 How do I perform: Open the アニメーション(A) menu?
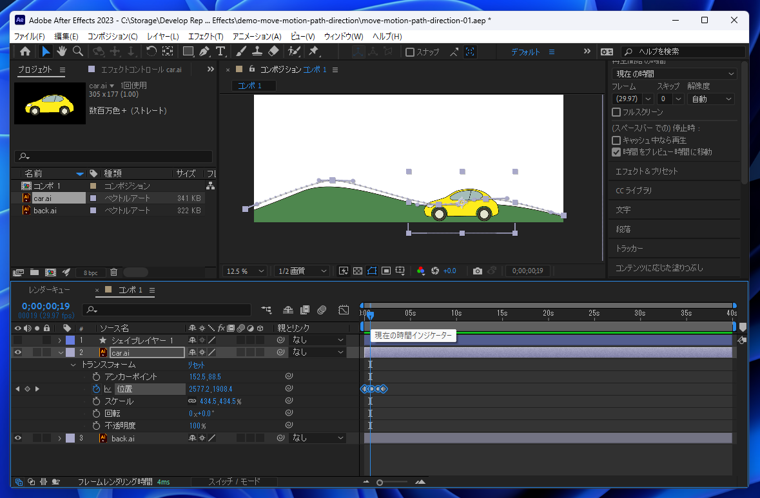[257, 36]
